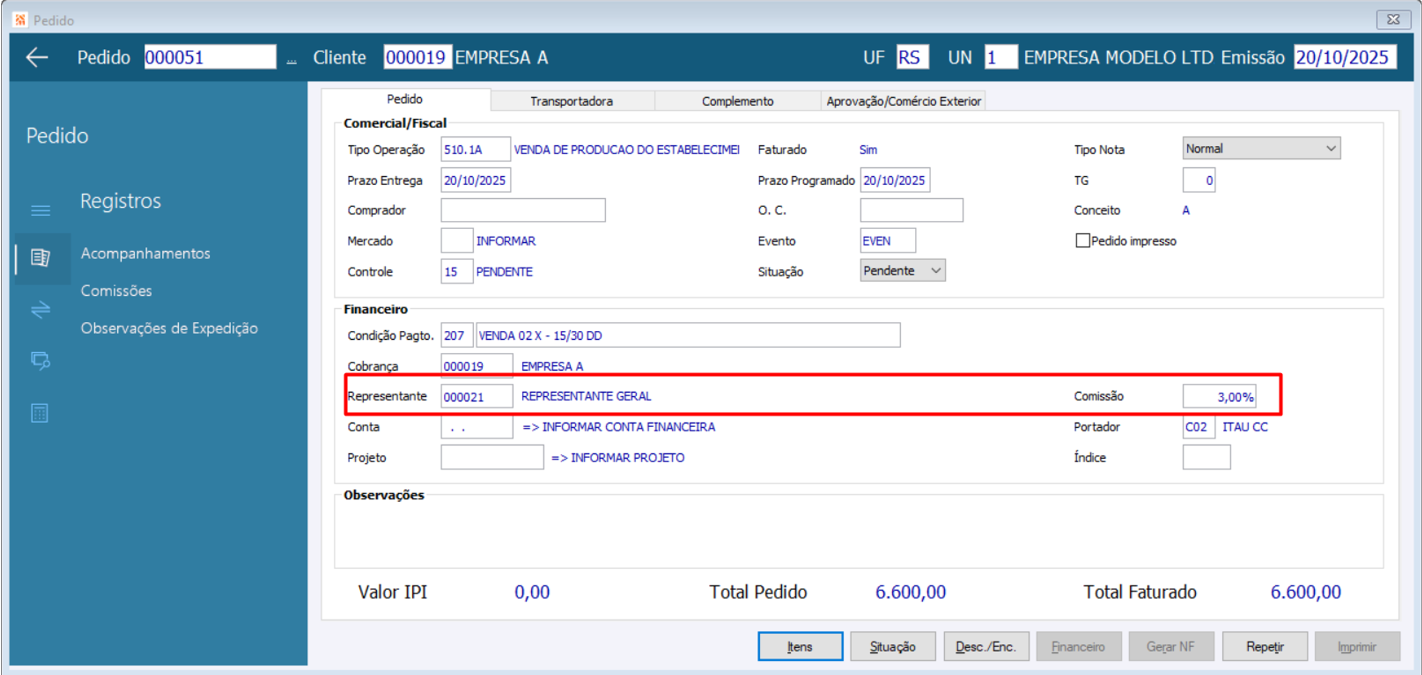1422x675 pixels.
Task: Open the hamburger menu icon in sidebar
Action: [40, 210]
